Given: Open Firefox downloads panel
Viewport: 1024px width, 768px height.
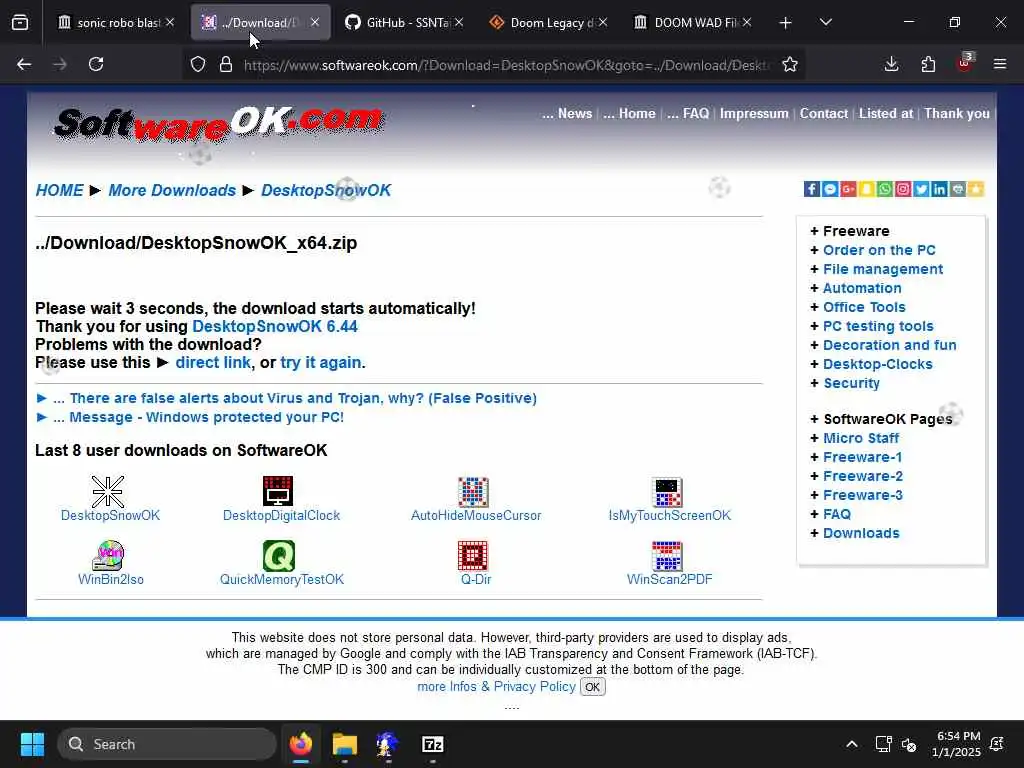Looking at the screenshot, I should pos(891,64).
